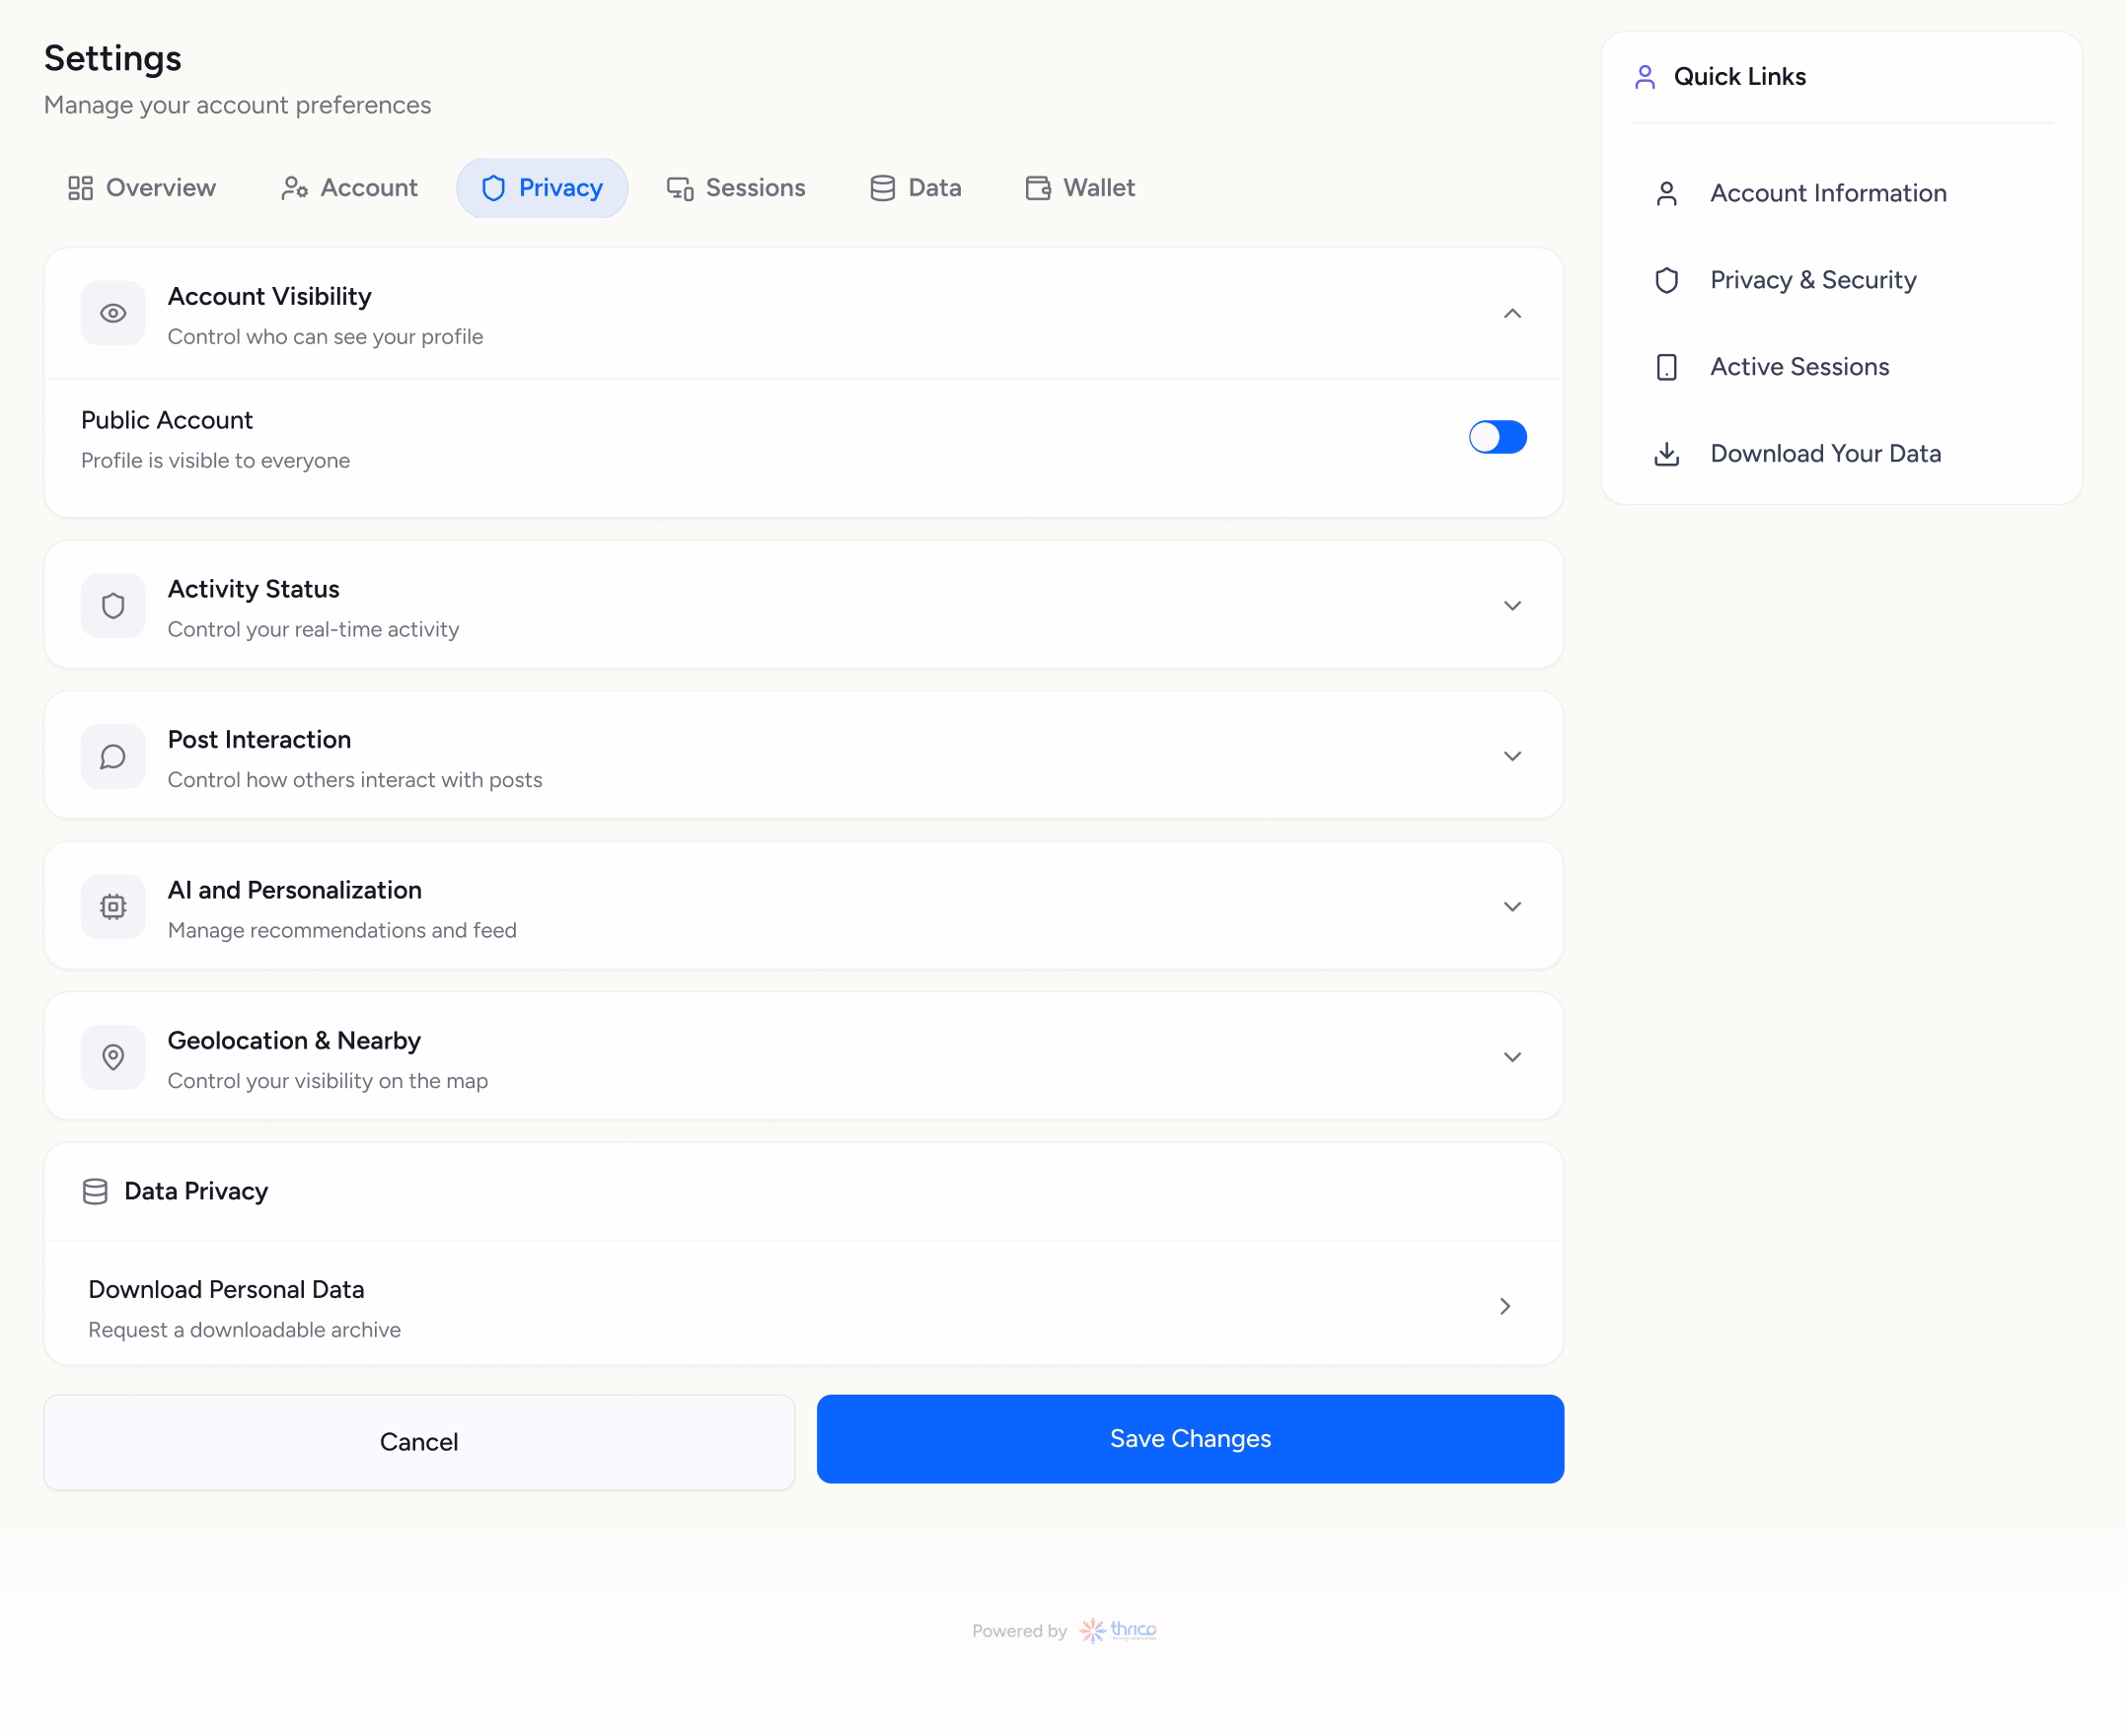Screen dimensions: 2127x1736
Task: Click the Account tab user-gear icon
Action: (x=294, y=188)
